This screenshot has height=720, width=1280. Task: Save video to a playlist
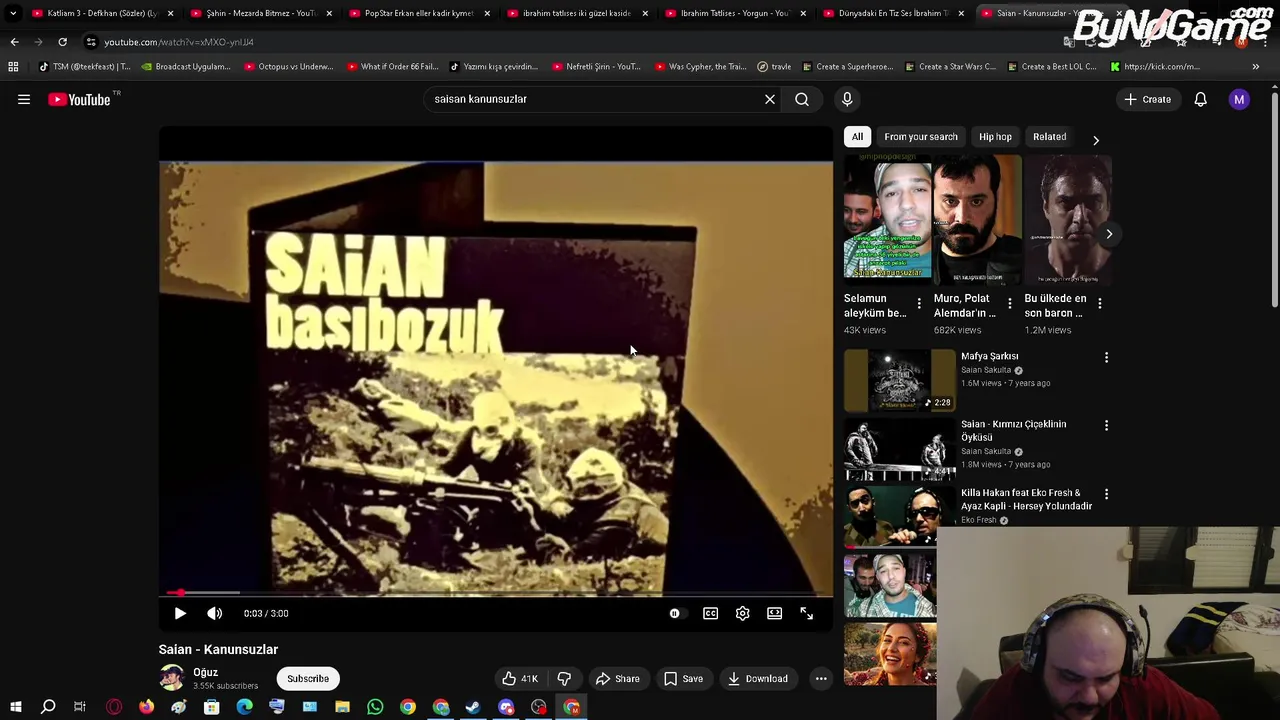(x=683, y=679)
